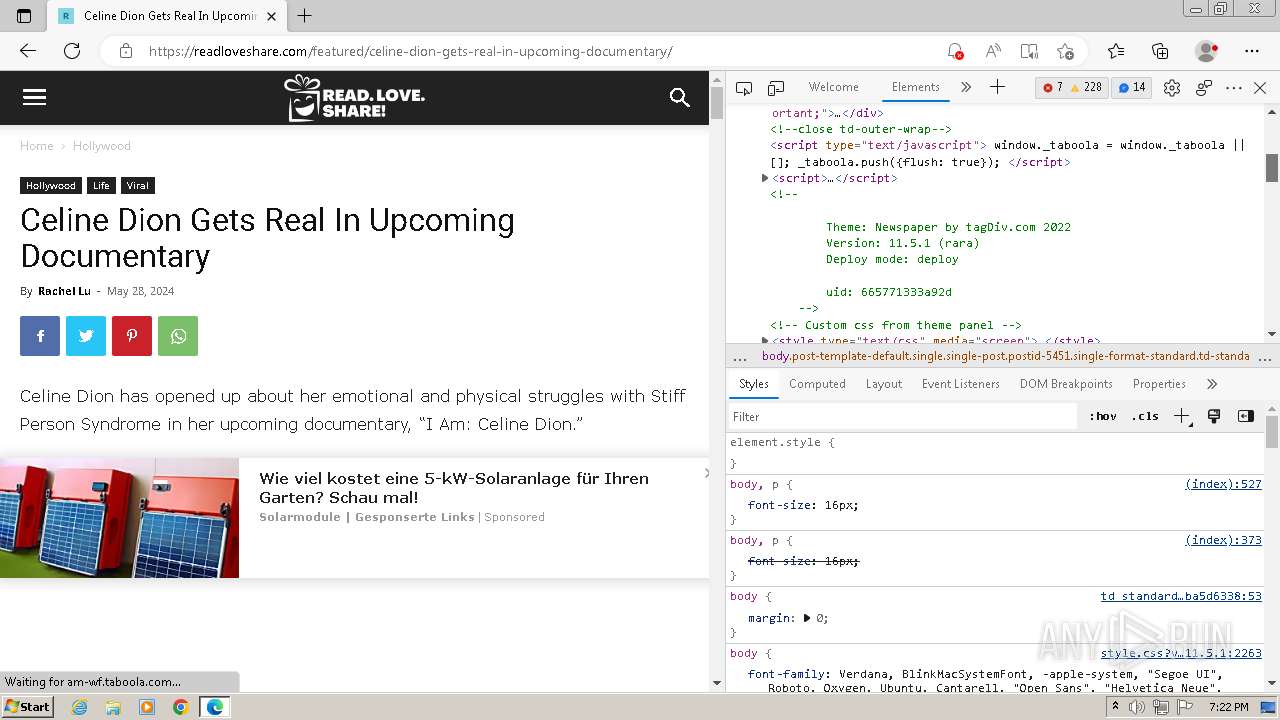Toggle the .cls class editor

pos(1145,416)
